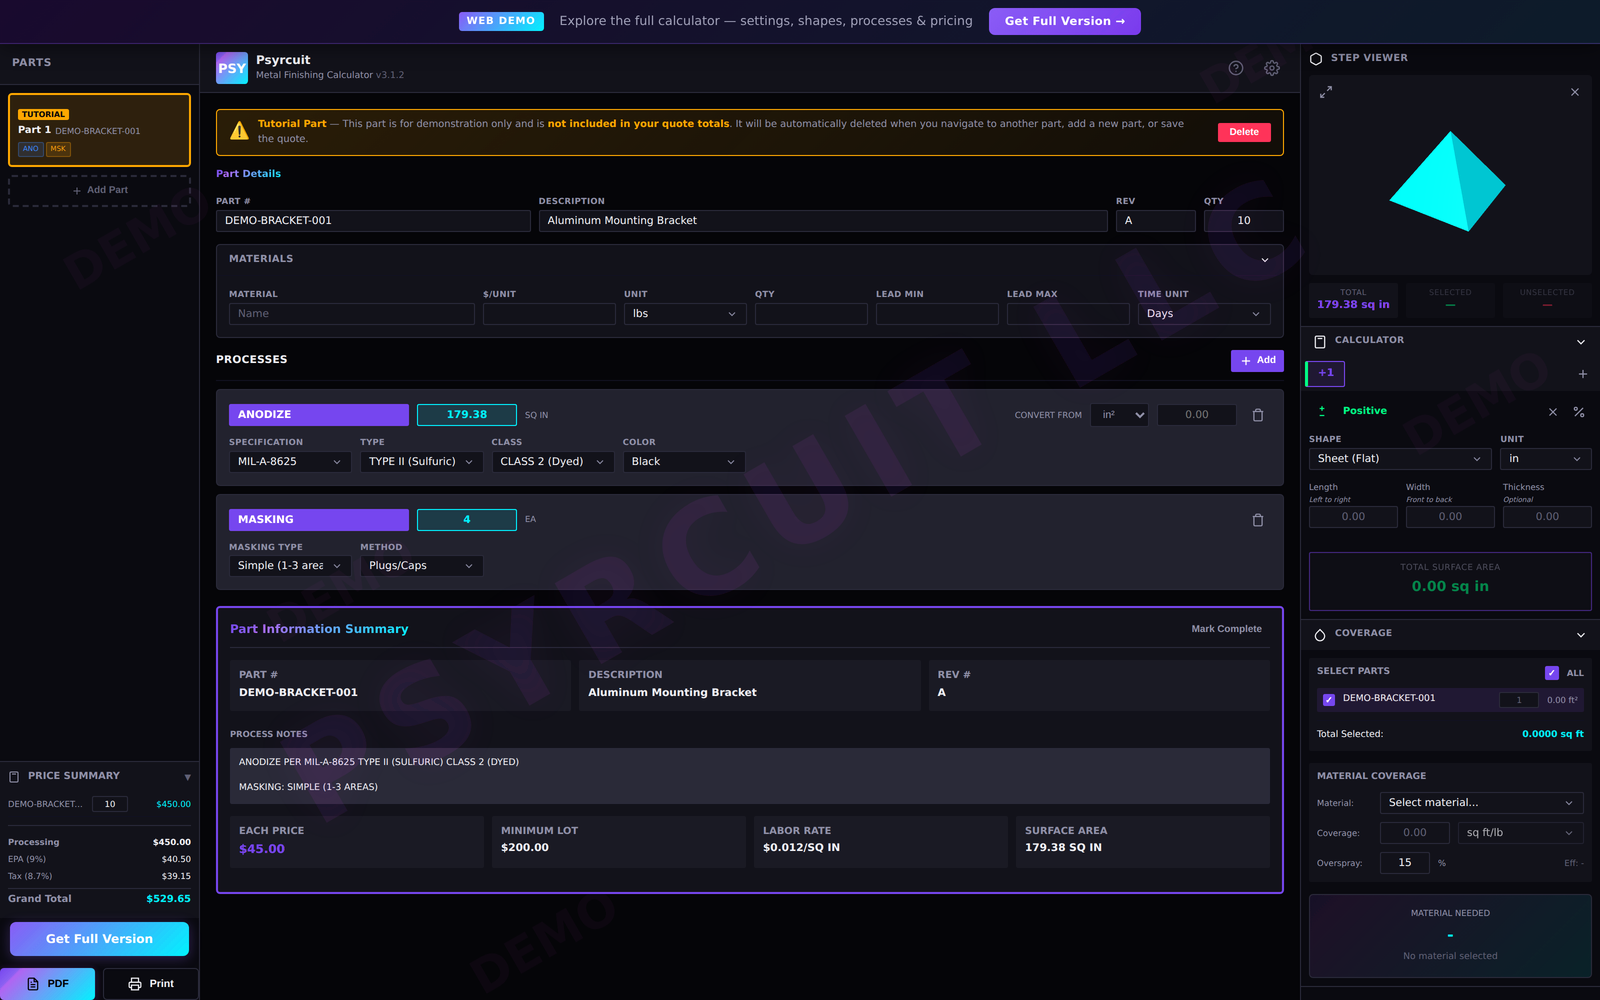The height and width of the screenshot is (1000, 1600).
Task: Collapse the Price Summary section
Action: [187, 777]
